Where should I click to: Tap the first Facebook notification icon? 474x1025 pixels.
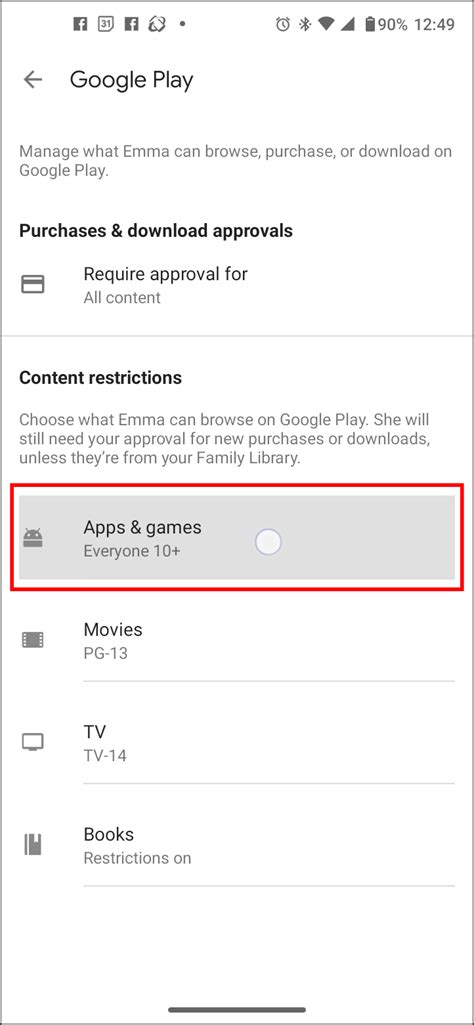click(80, 25)
